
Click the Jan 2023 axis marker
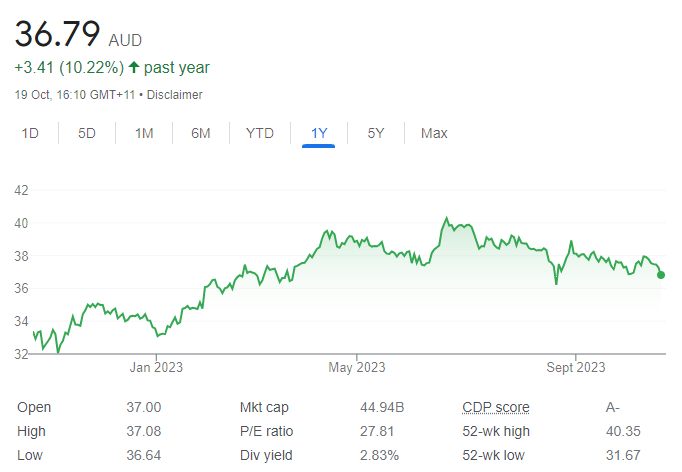(156, 368)
